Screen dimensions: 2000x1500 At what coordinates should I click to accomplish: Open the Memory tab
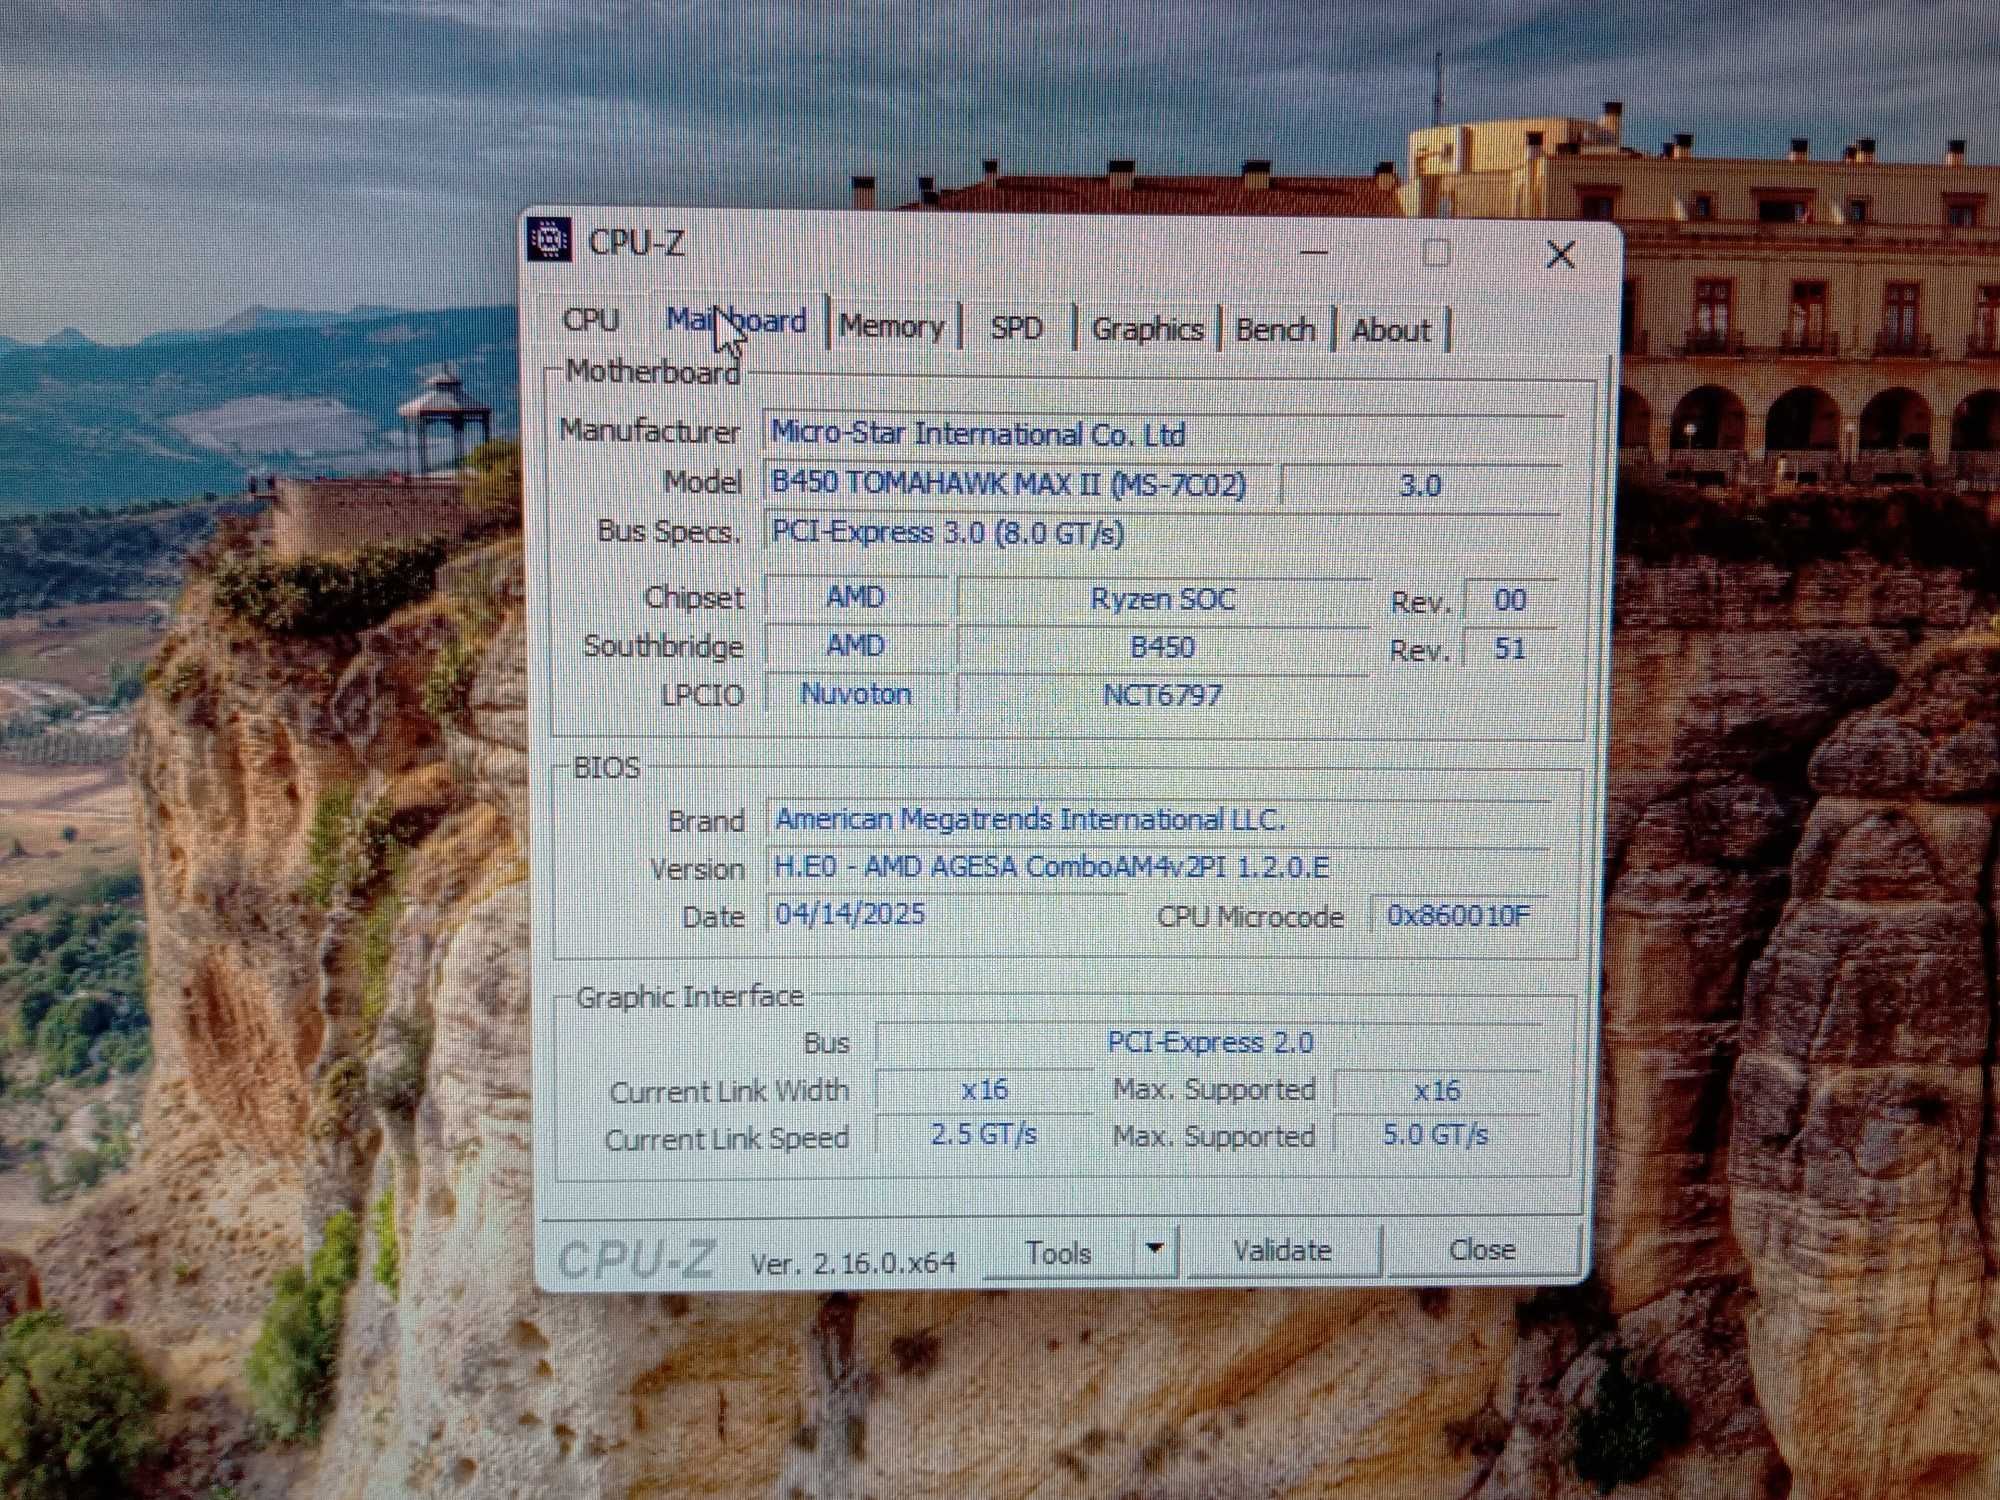(x=892, y=326)
